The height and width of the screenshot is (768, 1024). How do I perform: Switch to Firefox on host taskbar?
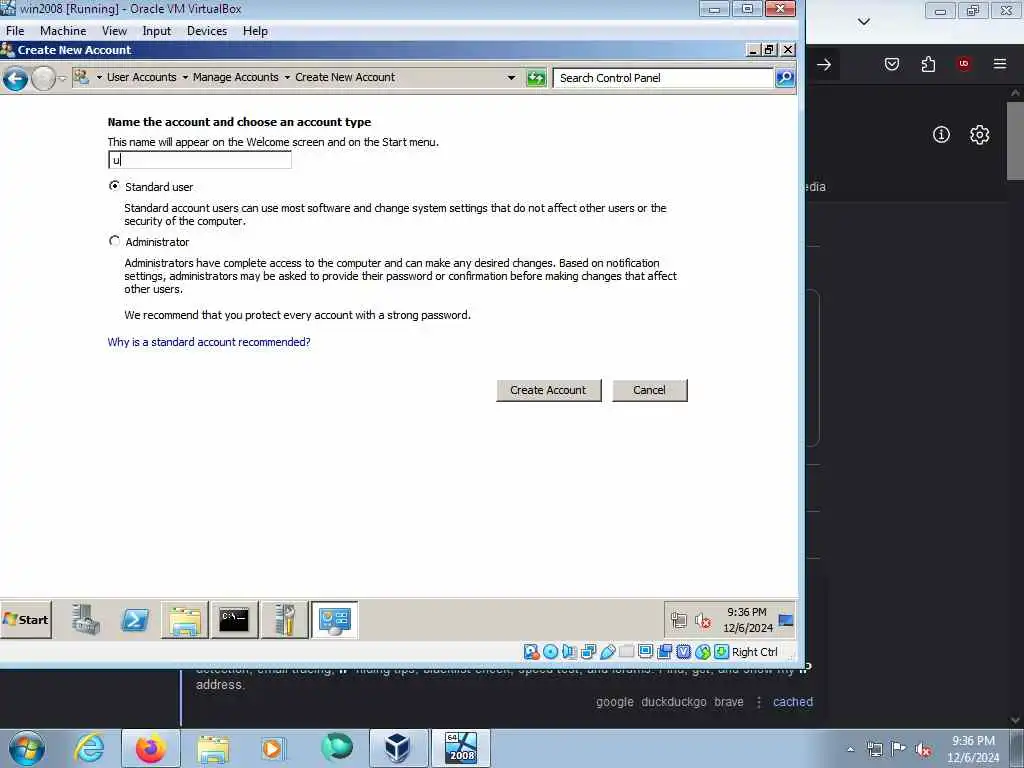[x=151, y=748]
